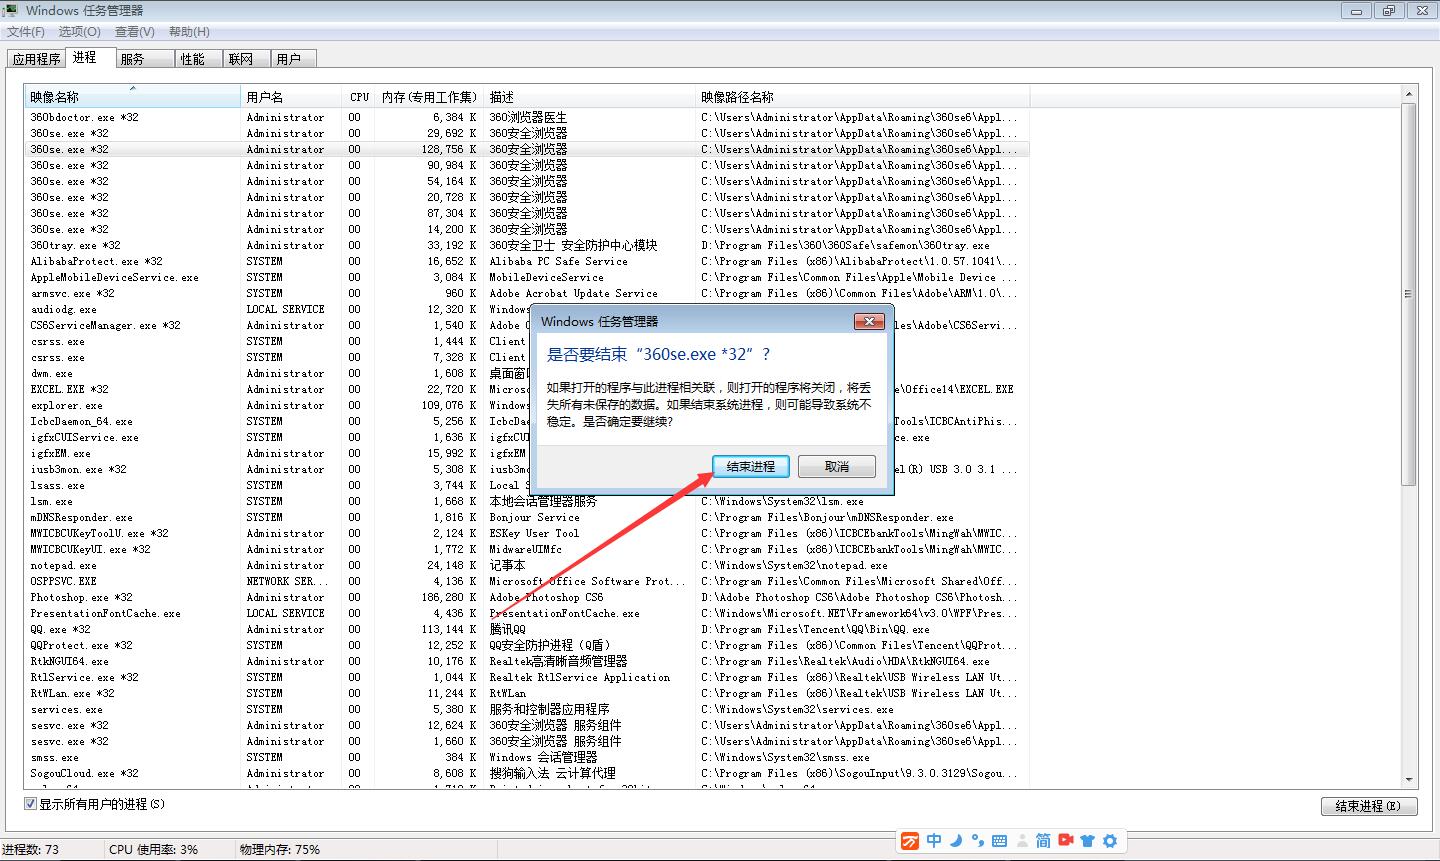
Task: Select the AlibabaProtect.exe *32 process
Action: click(527, 261)
